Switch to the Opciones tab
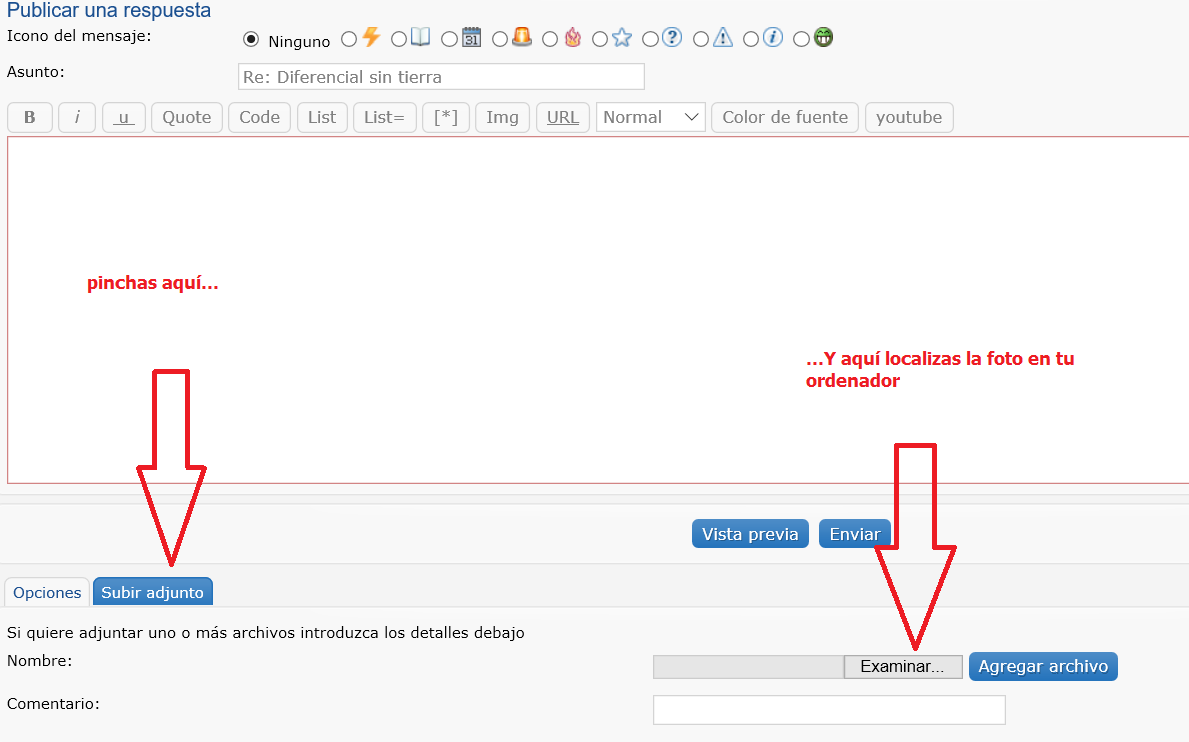Image resolution: width=1189 pixels, height=742 pixels. 47,592
